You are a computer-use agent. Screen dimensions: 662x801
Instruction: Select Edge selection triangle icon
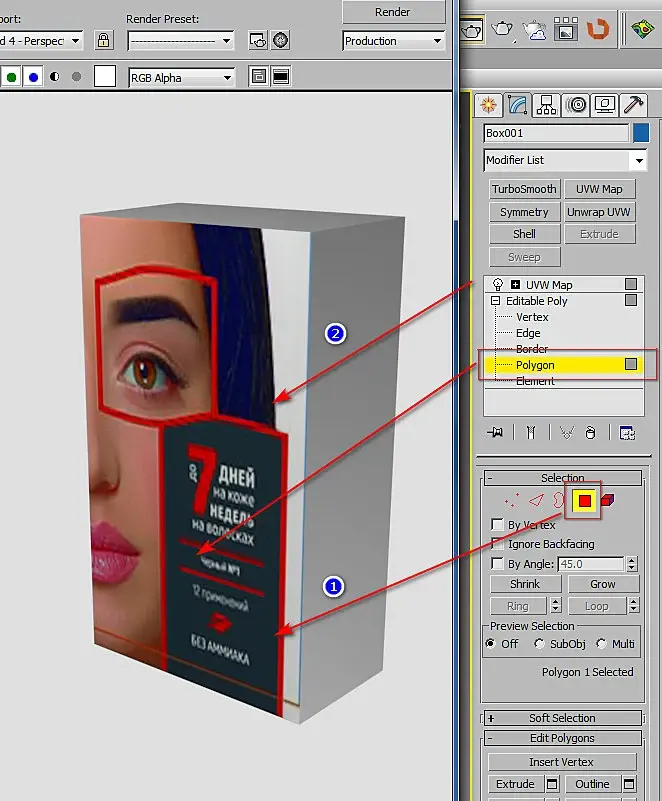click(536, 501)
